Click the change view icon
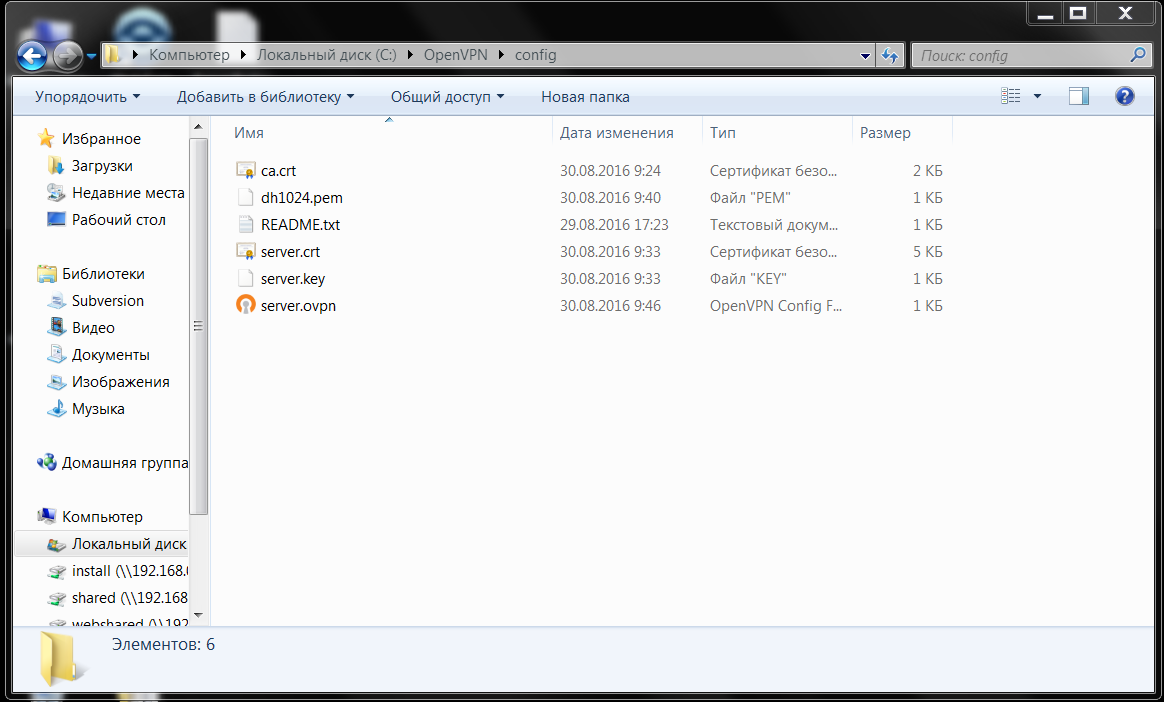Image resolution: width=1164 pixels, height=702 pixels. point(1011,96)
